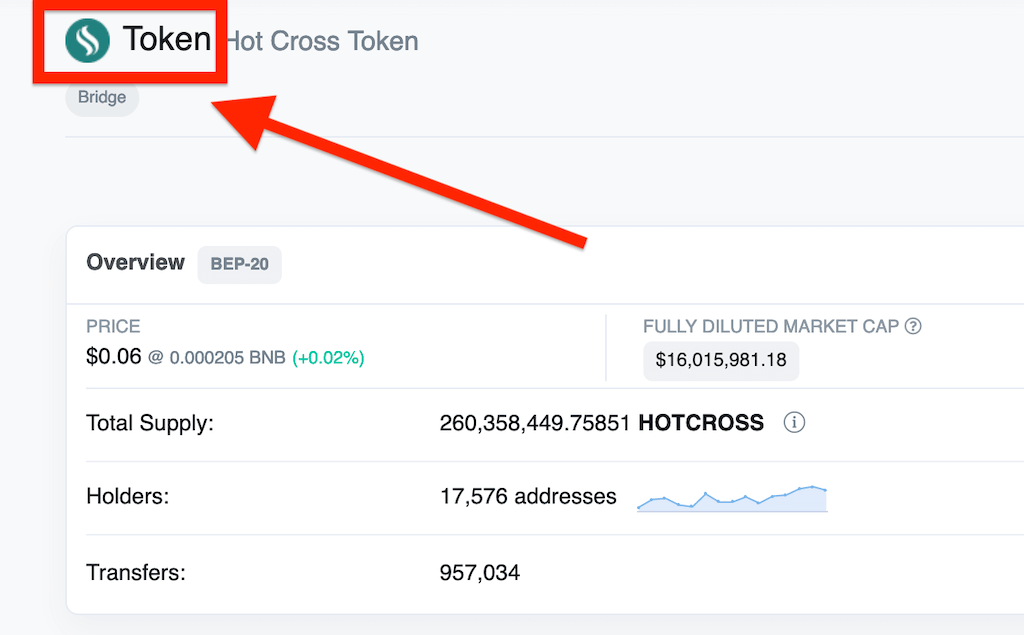Click the HOTCROSS symbol text

coord(701,423)
